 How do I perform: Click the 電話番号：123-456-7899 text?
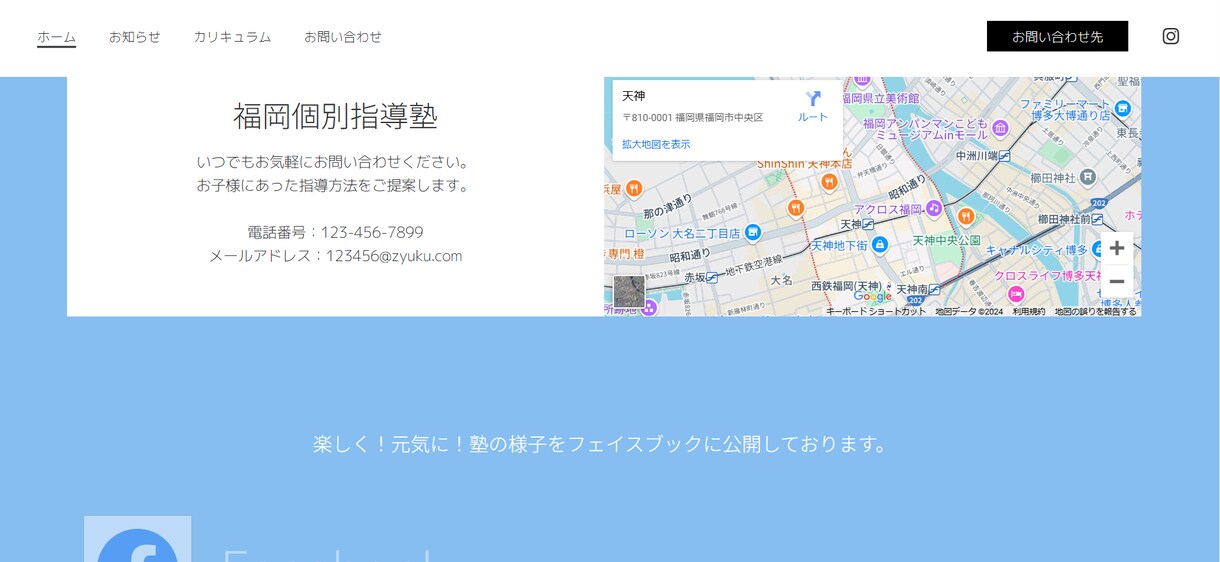335,232
